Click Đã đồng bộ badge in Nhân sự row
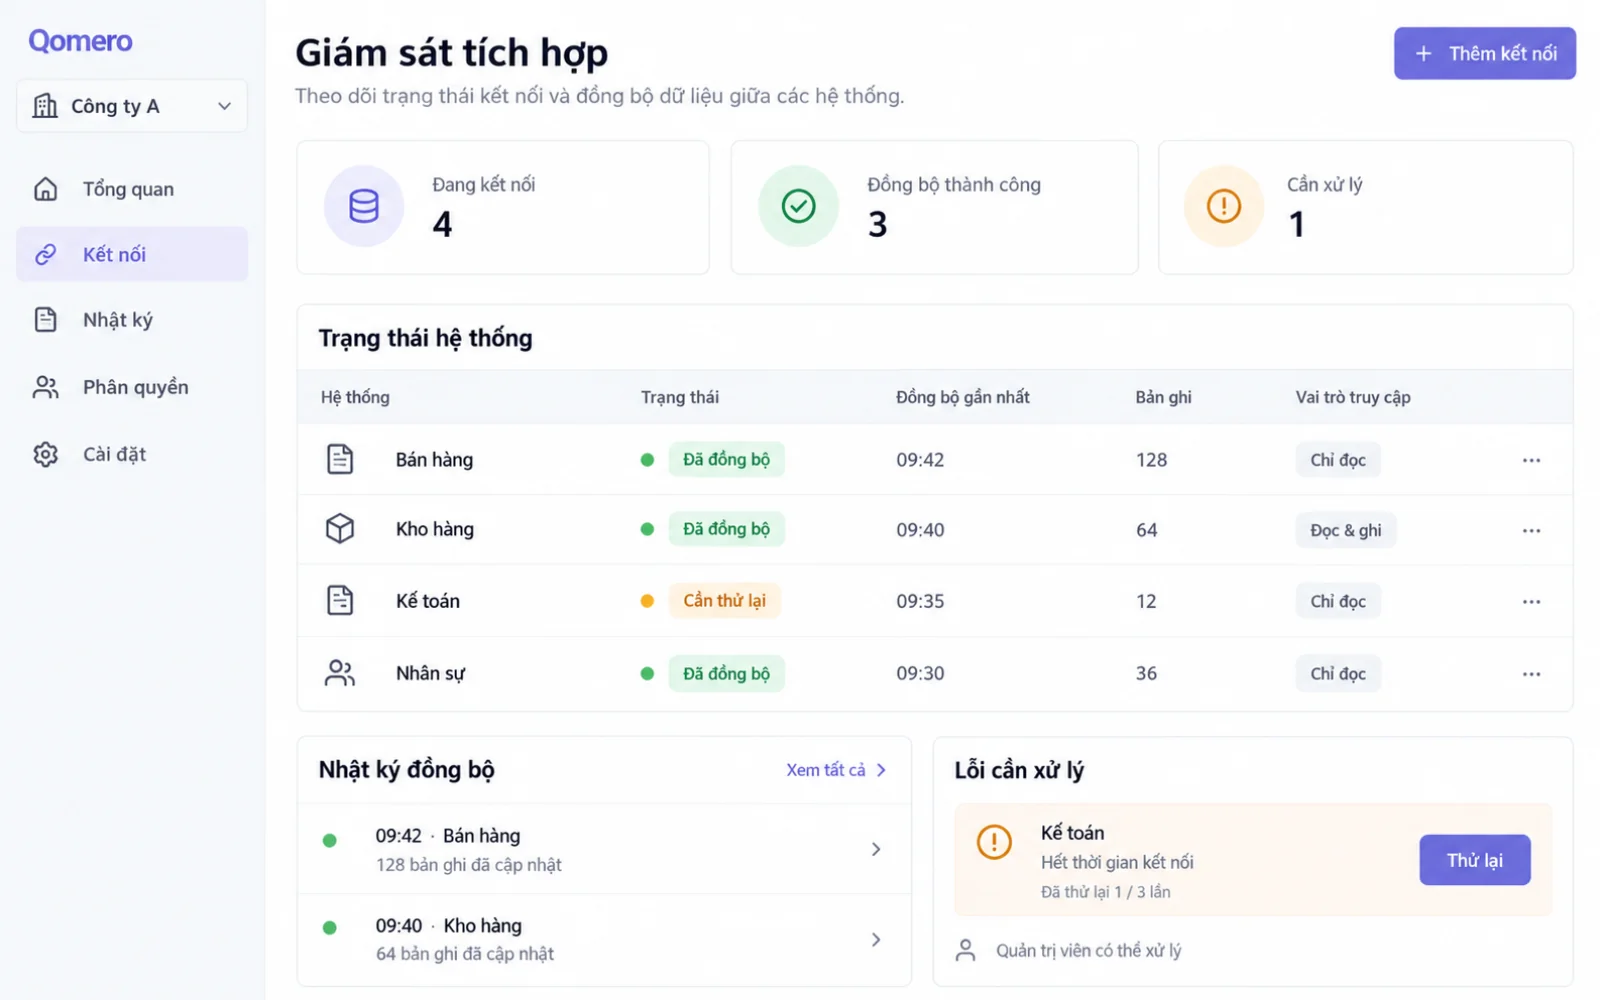This screenshot has height=1000, width=1600. pyautogui.click(x=726, y=673)
